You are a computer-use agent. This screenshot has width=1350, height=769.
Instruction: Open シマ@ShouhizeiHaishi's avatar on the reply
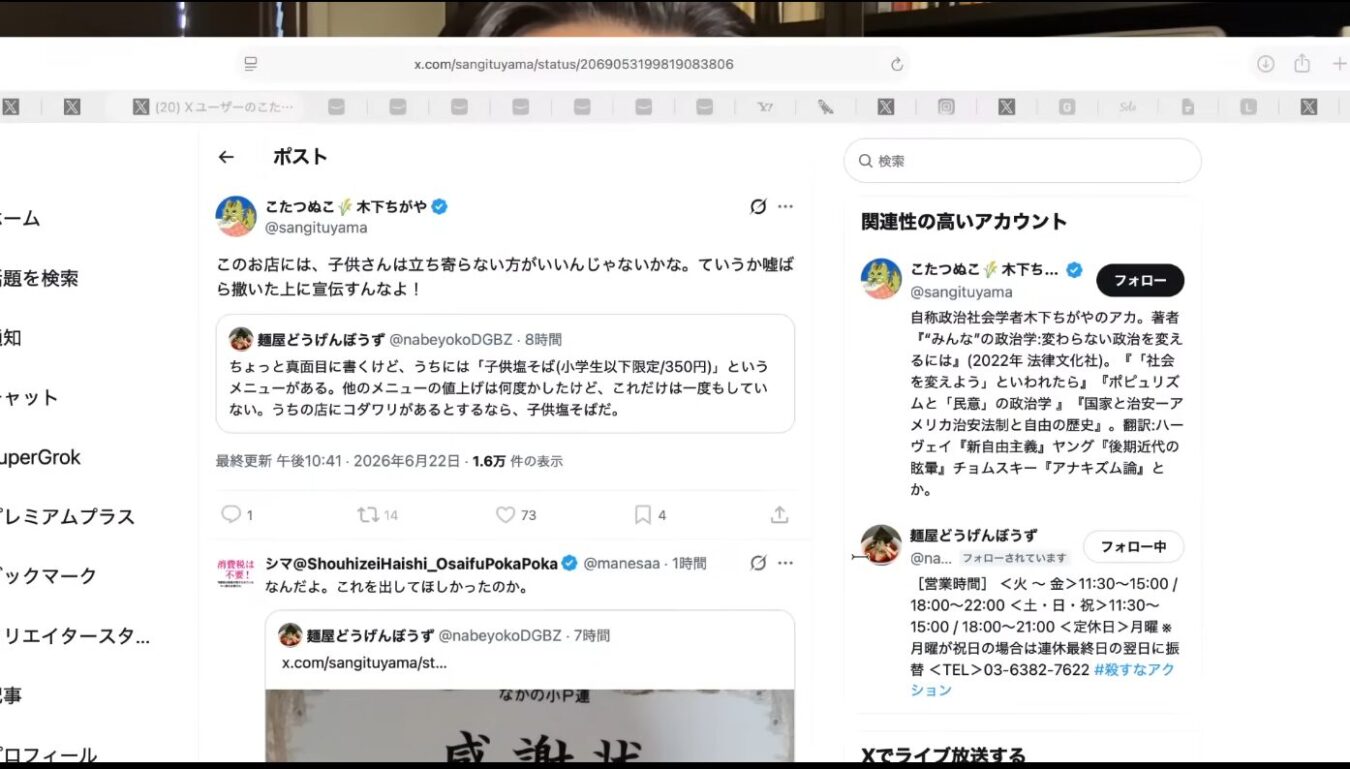(236, 573)
